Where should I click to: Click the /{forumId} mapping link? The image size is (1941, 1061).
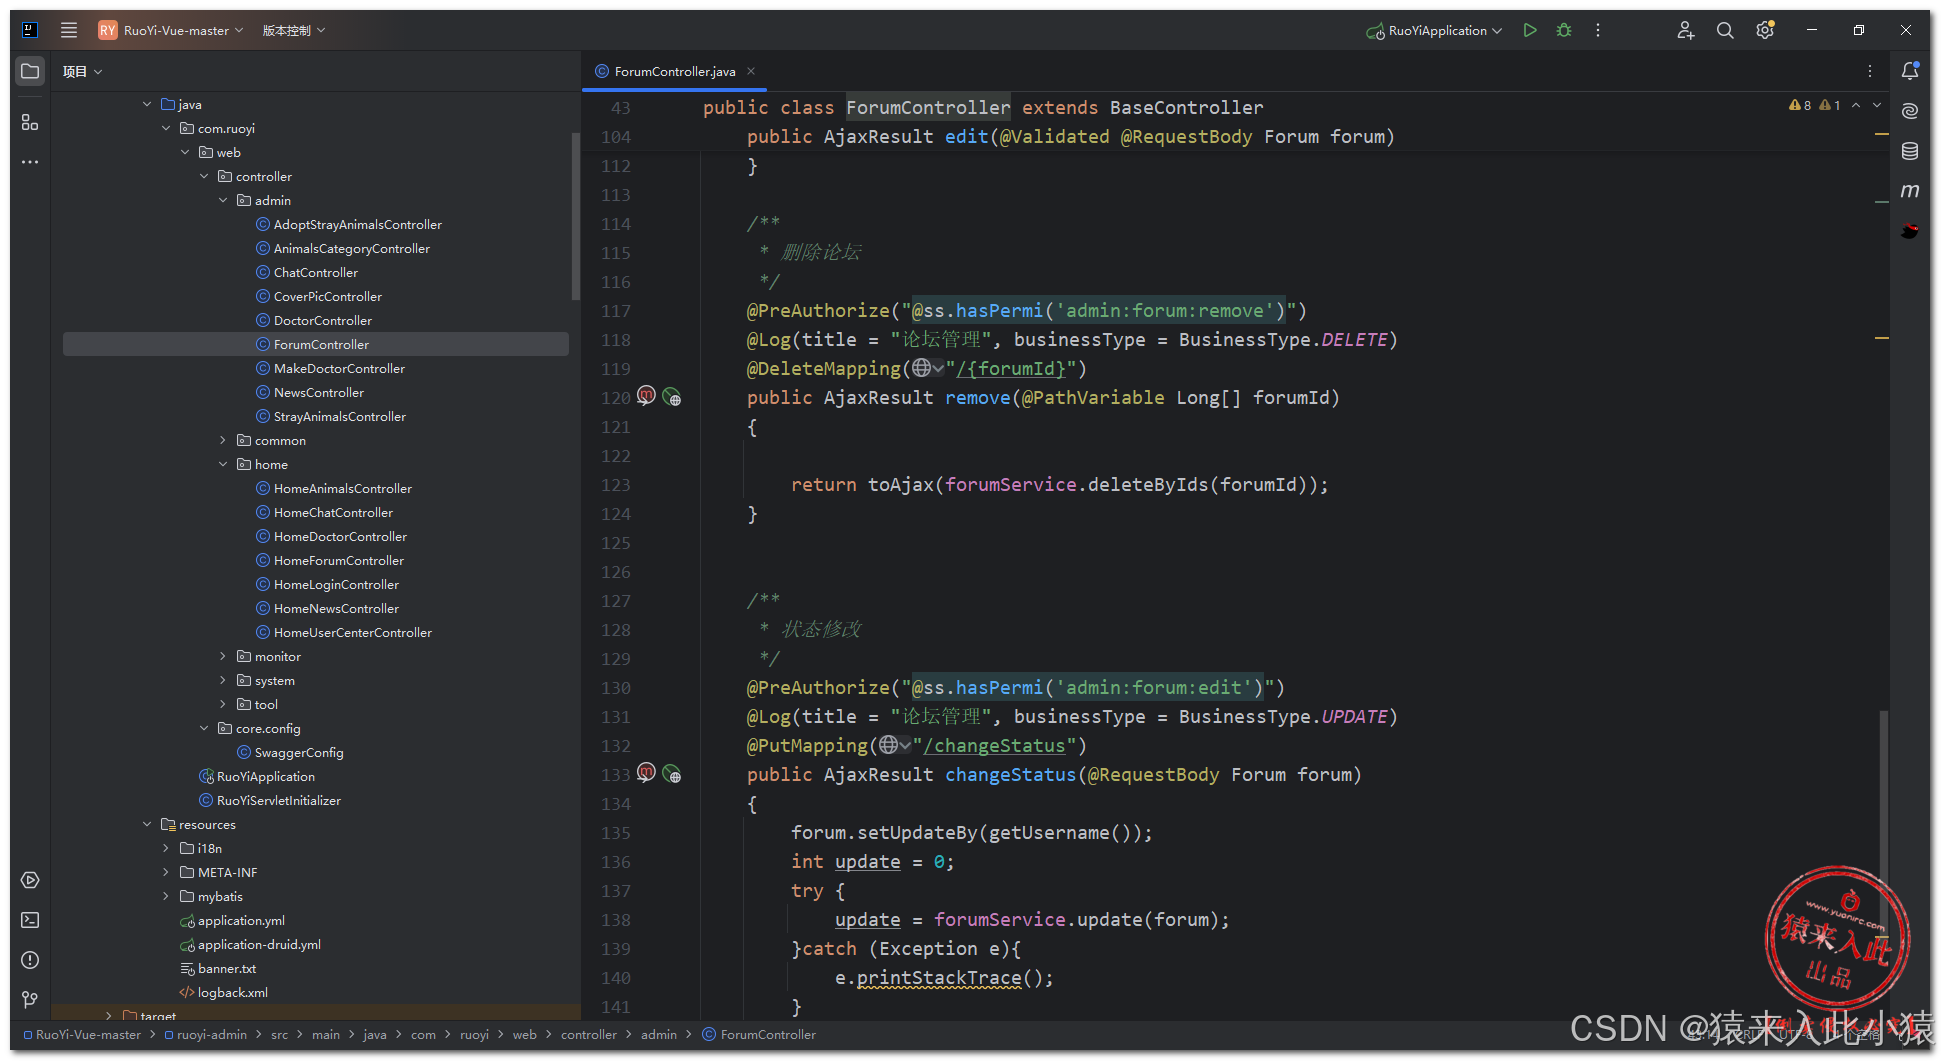pyautogui.click(x=1011, y=368)
